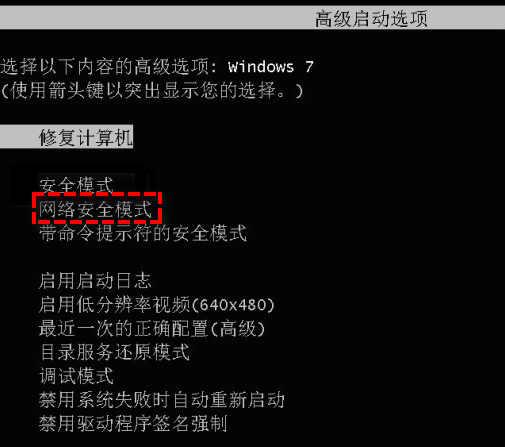Pick 禁用系统失败时自动重新启动 option
The height and width of the screenshot is (447, 505).
pyautogui.click(x=162, y=400)
